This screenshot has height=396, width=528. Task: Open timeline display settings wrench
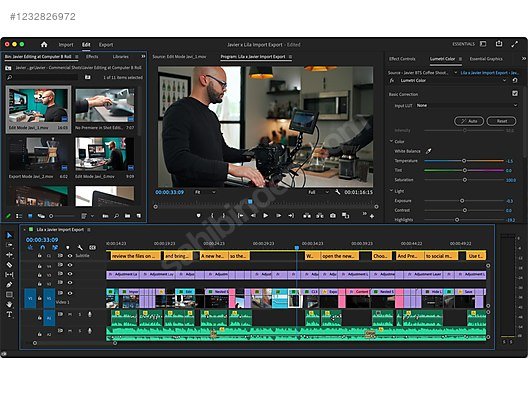80,248
